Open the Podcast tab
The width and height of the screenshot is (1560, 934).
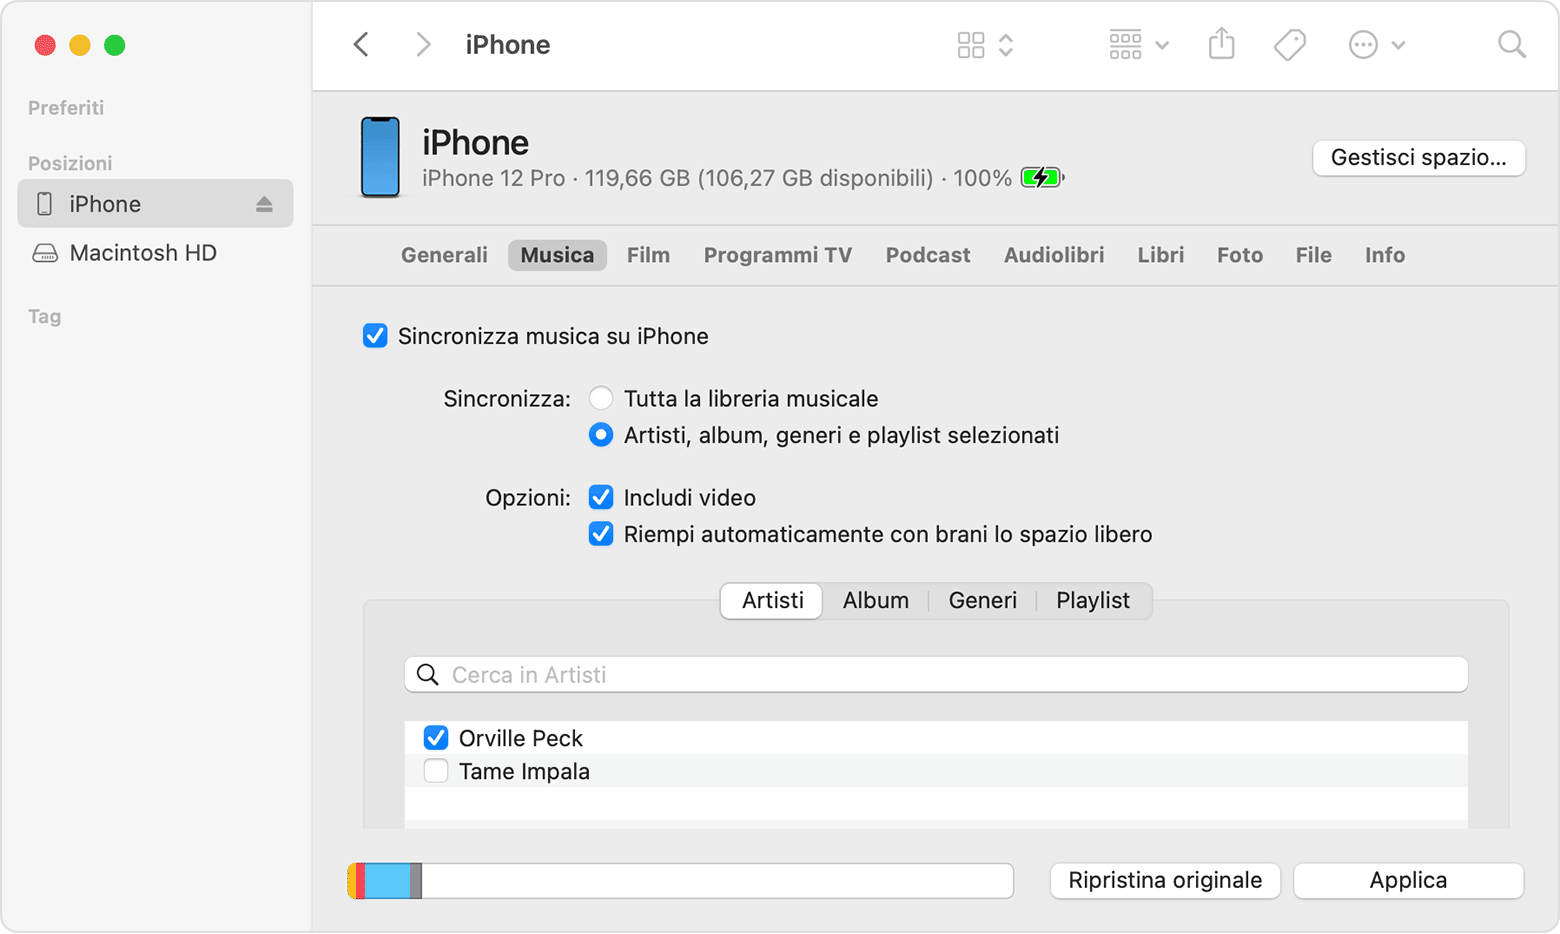point(928,255)
